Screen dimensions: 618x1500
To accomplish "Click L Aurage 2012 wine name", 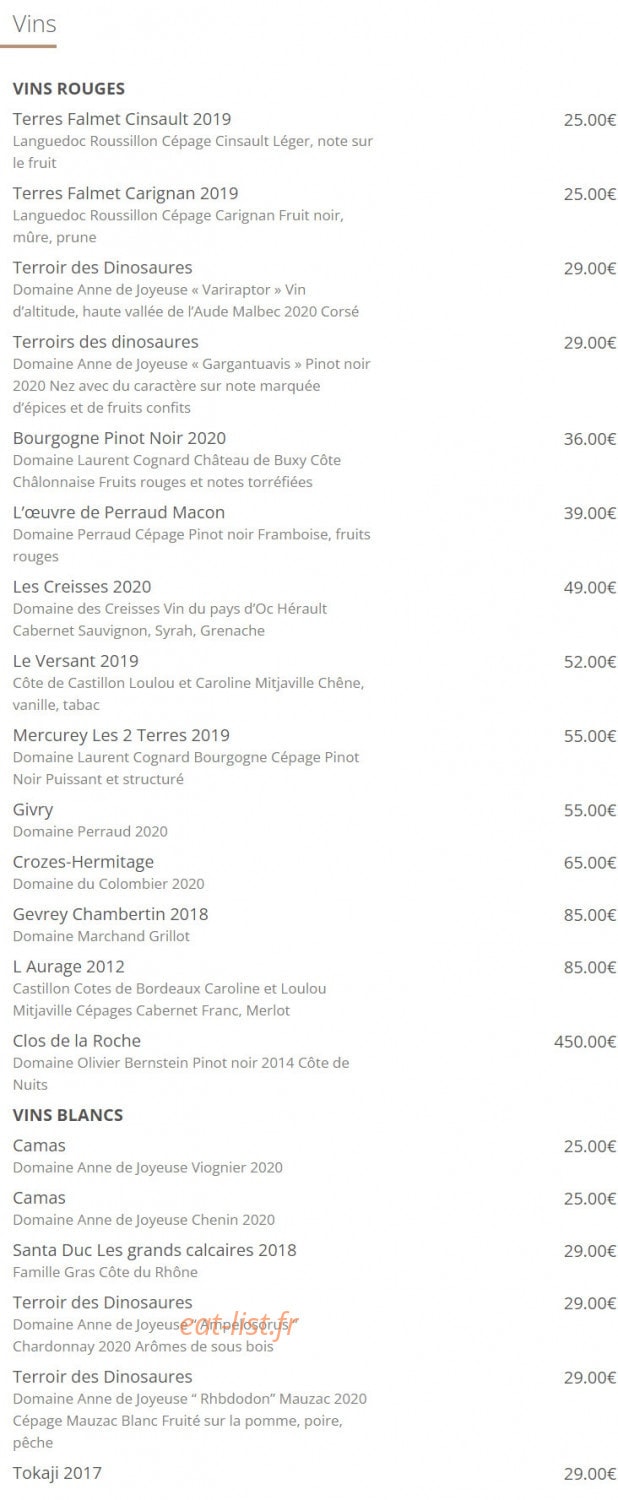I will (x=69, y=966).
